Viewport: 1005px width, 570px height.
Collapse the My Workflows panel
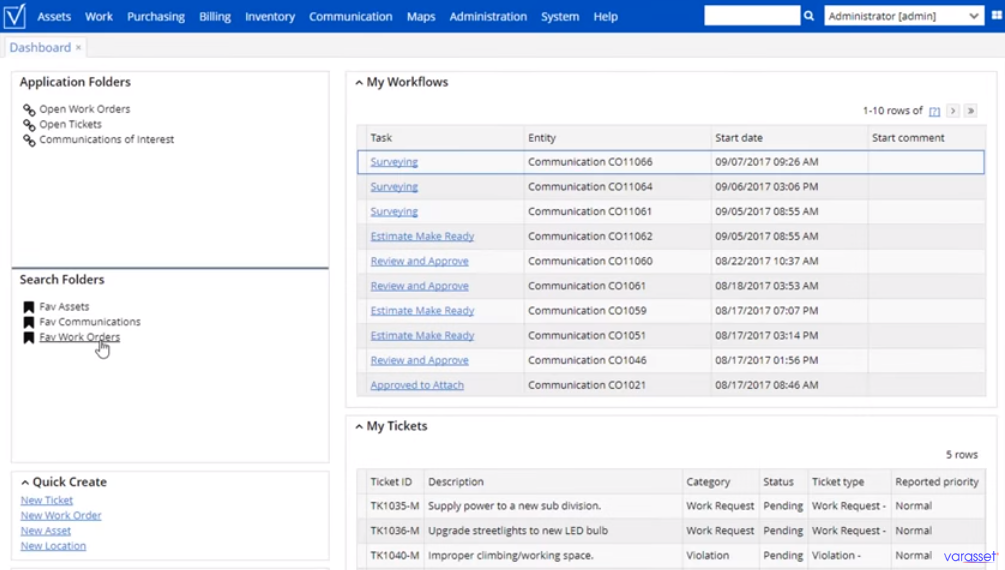click(359, 83)
